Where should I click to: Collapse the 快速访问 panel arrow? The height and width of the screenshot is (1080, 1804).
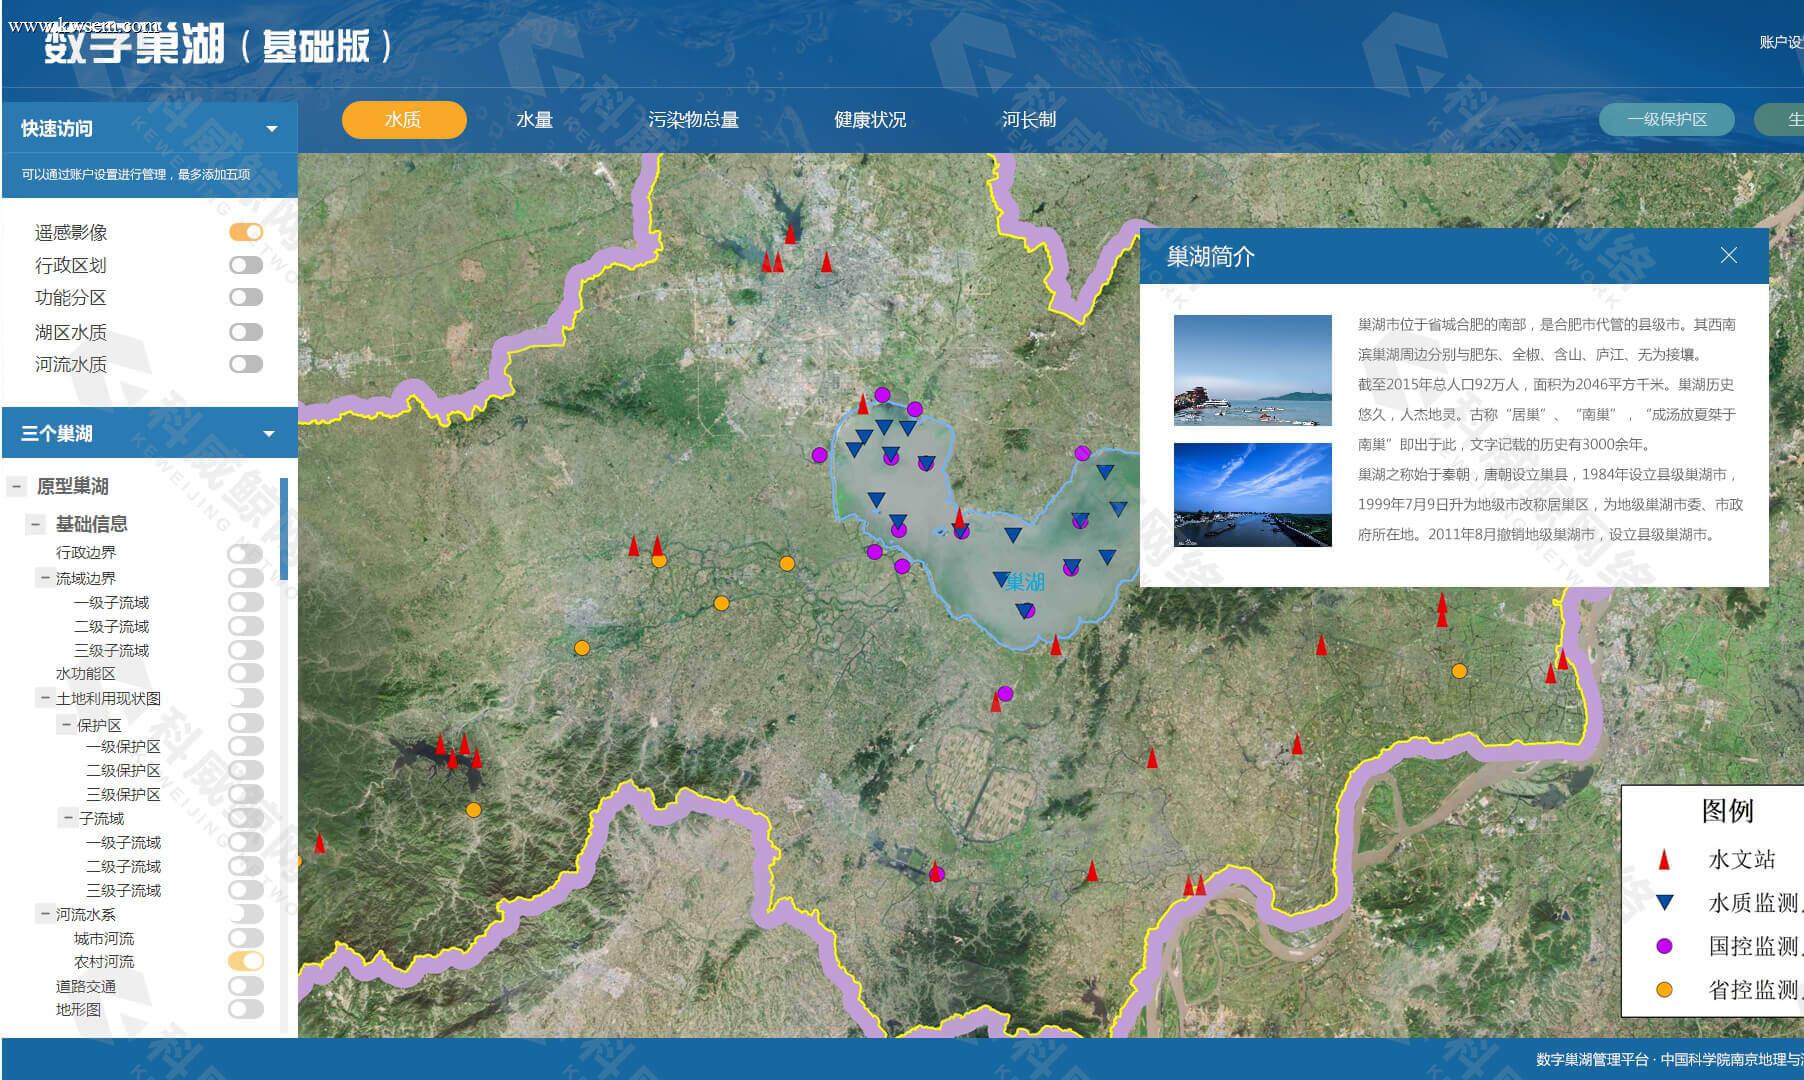pos(271,128)
